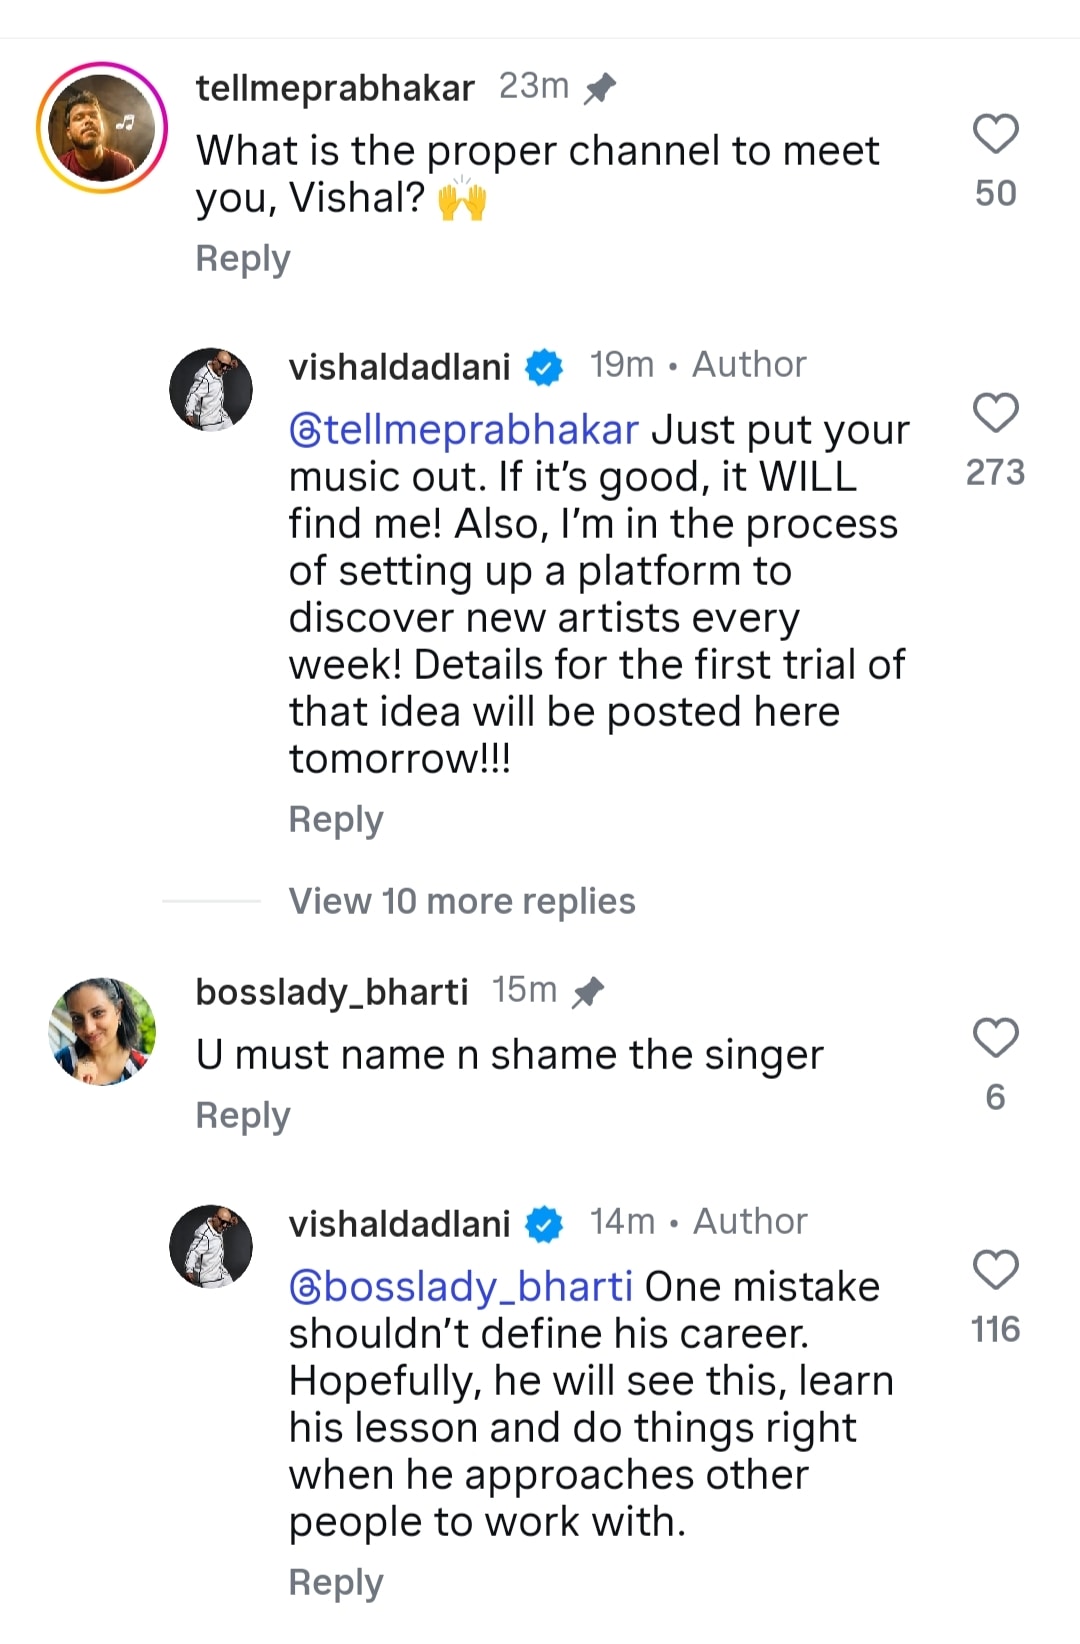Like vishaldadlani's reply about one mistake
The image size is (1080, 1644).
click(995, 1270)
